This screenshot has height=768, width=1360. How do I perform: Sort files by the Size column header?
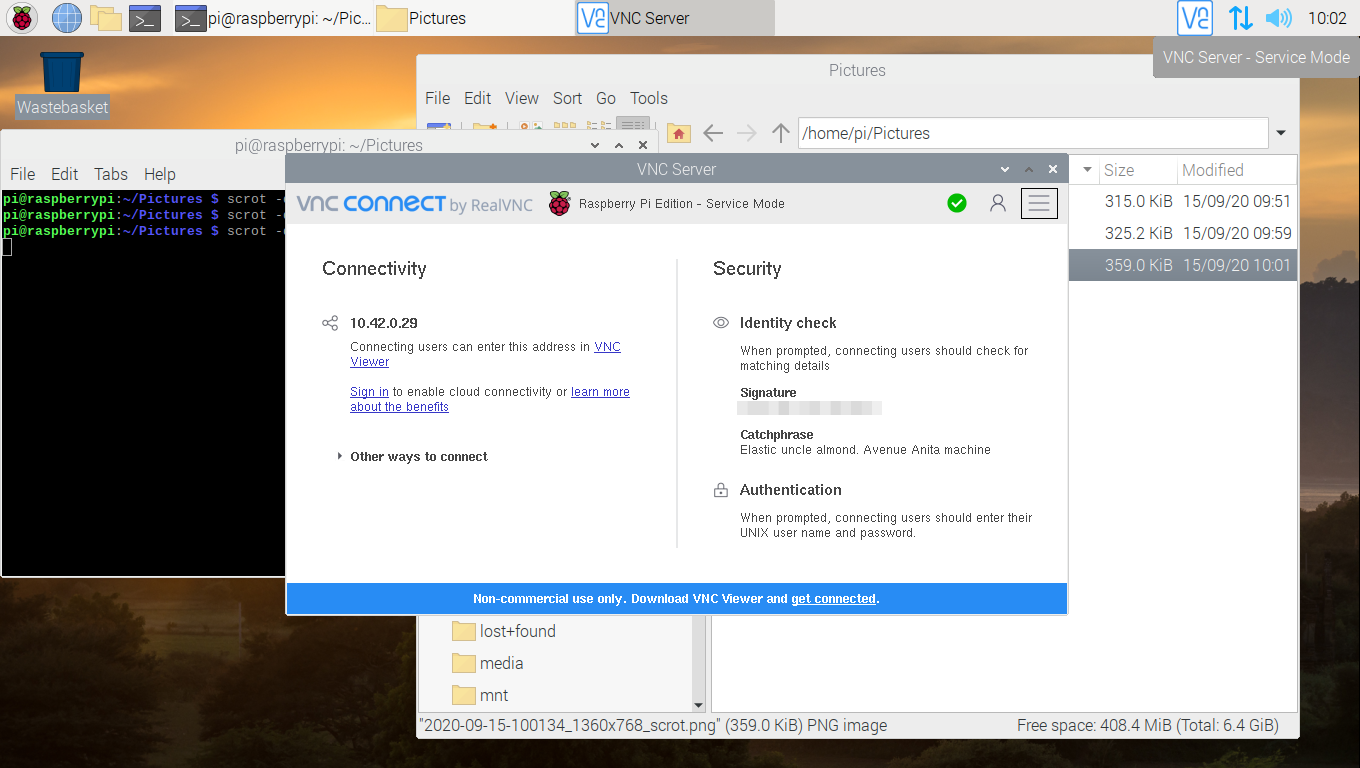coord(1137,170)
